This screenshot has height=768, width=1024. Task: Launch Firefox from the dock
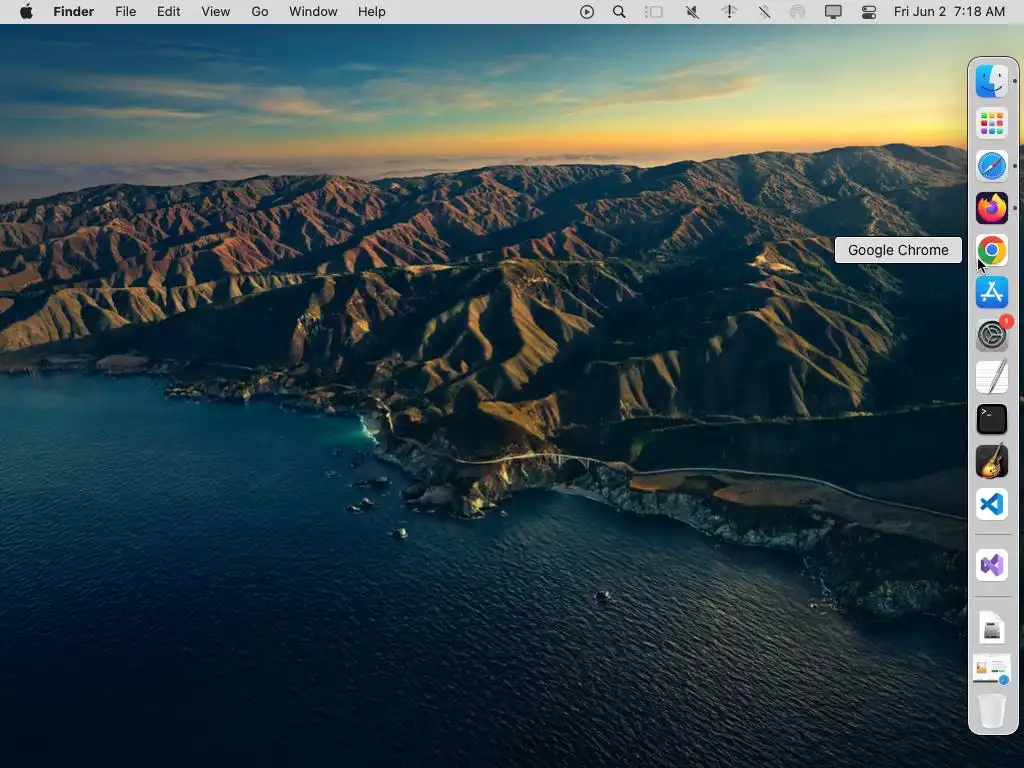pos(992,208)
